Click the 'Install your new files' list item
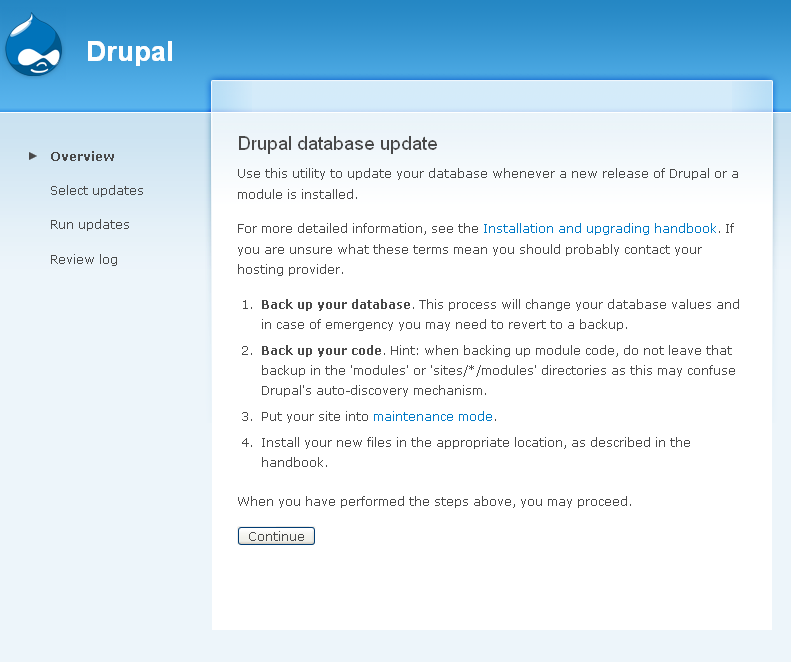 click(x=476, y=452)
